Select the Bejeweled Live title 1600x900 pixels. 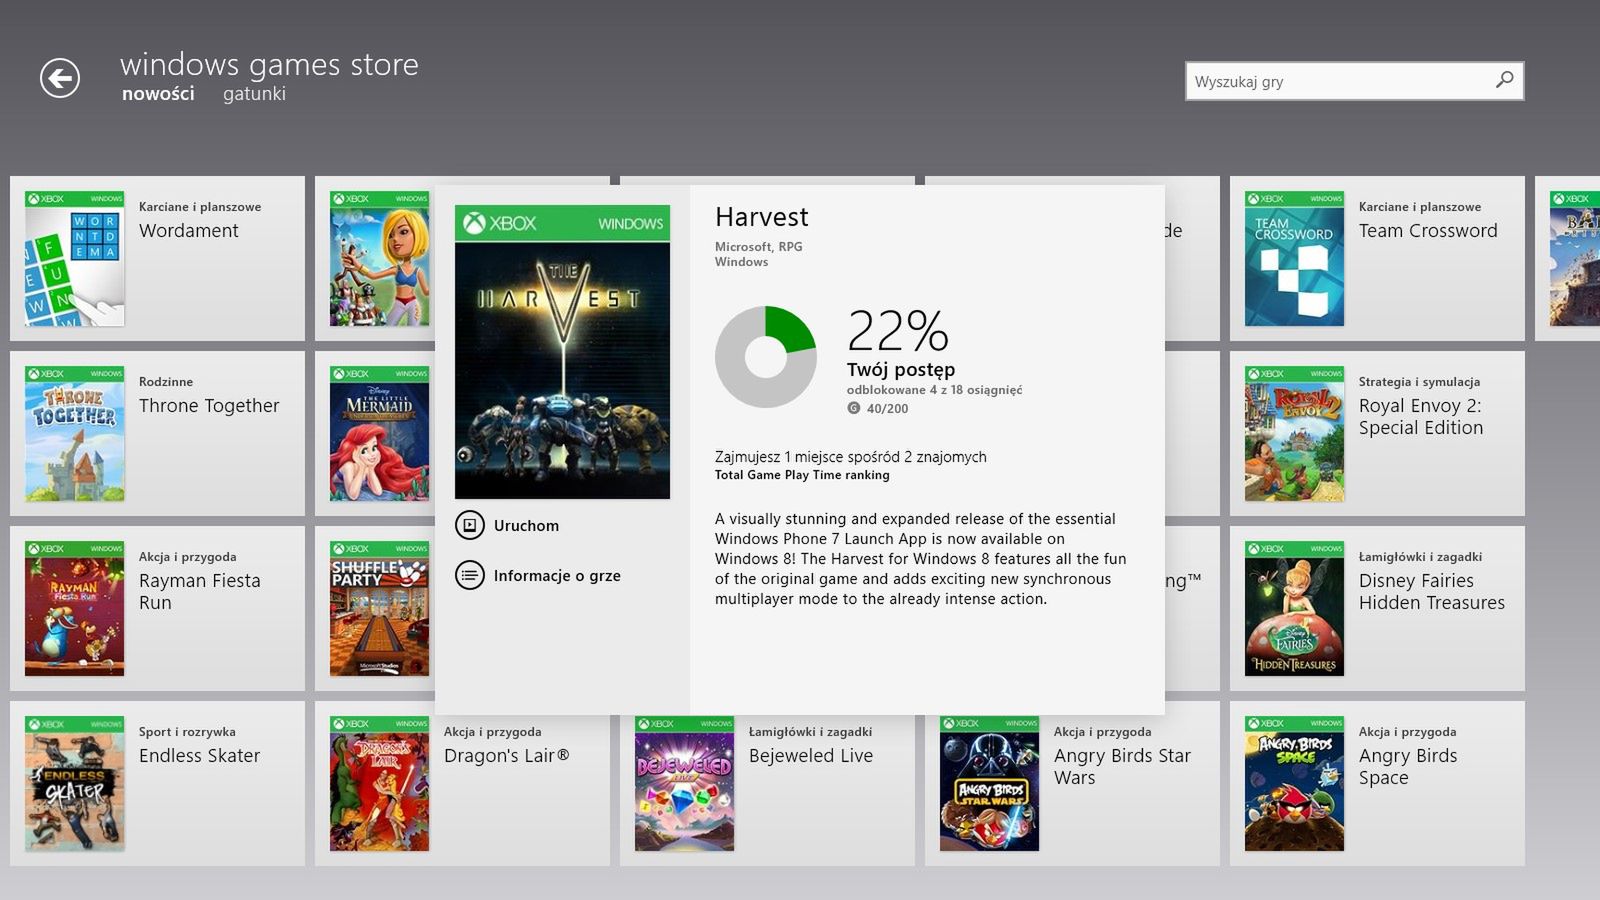pyautogui.click(x=811, y=756)
